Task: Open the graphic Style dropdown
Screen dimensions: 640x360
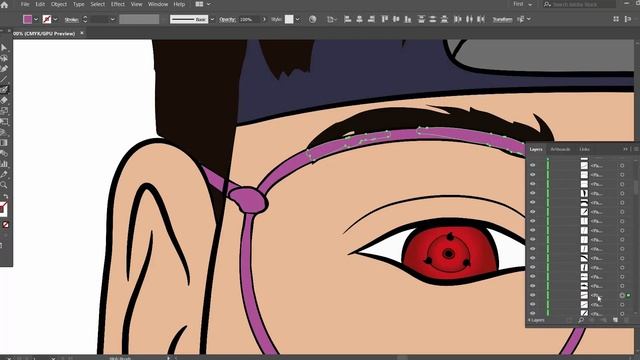Action: [298, 19]
